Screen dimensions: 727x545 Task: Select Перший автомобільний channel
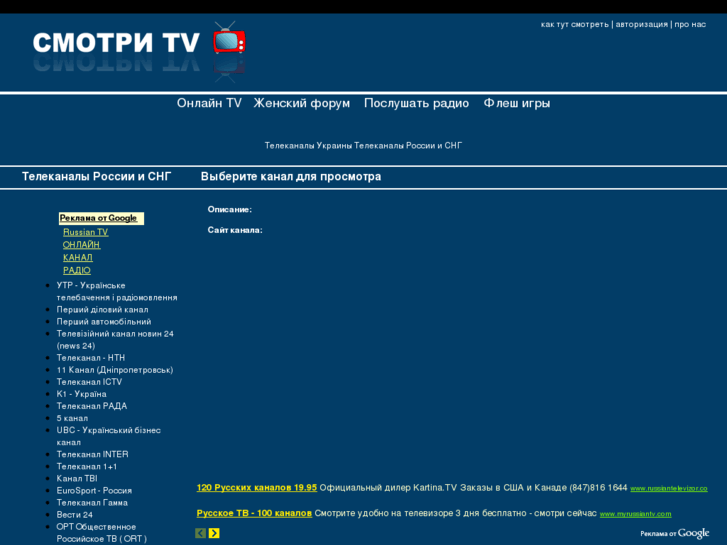point(104,321)
